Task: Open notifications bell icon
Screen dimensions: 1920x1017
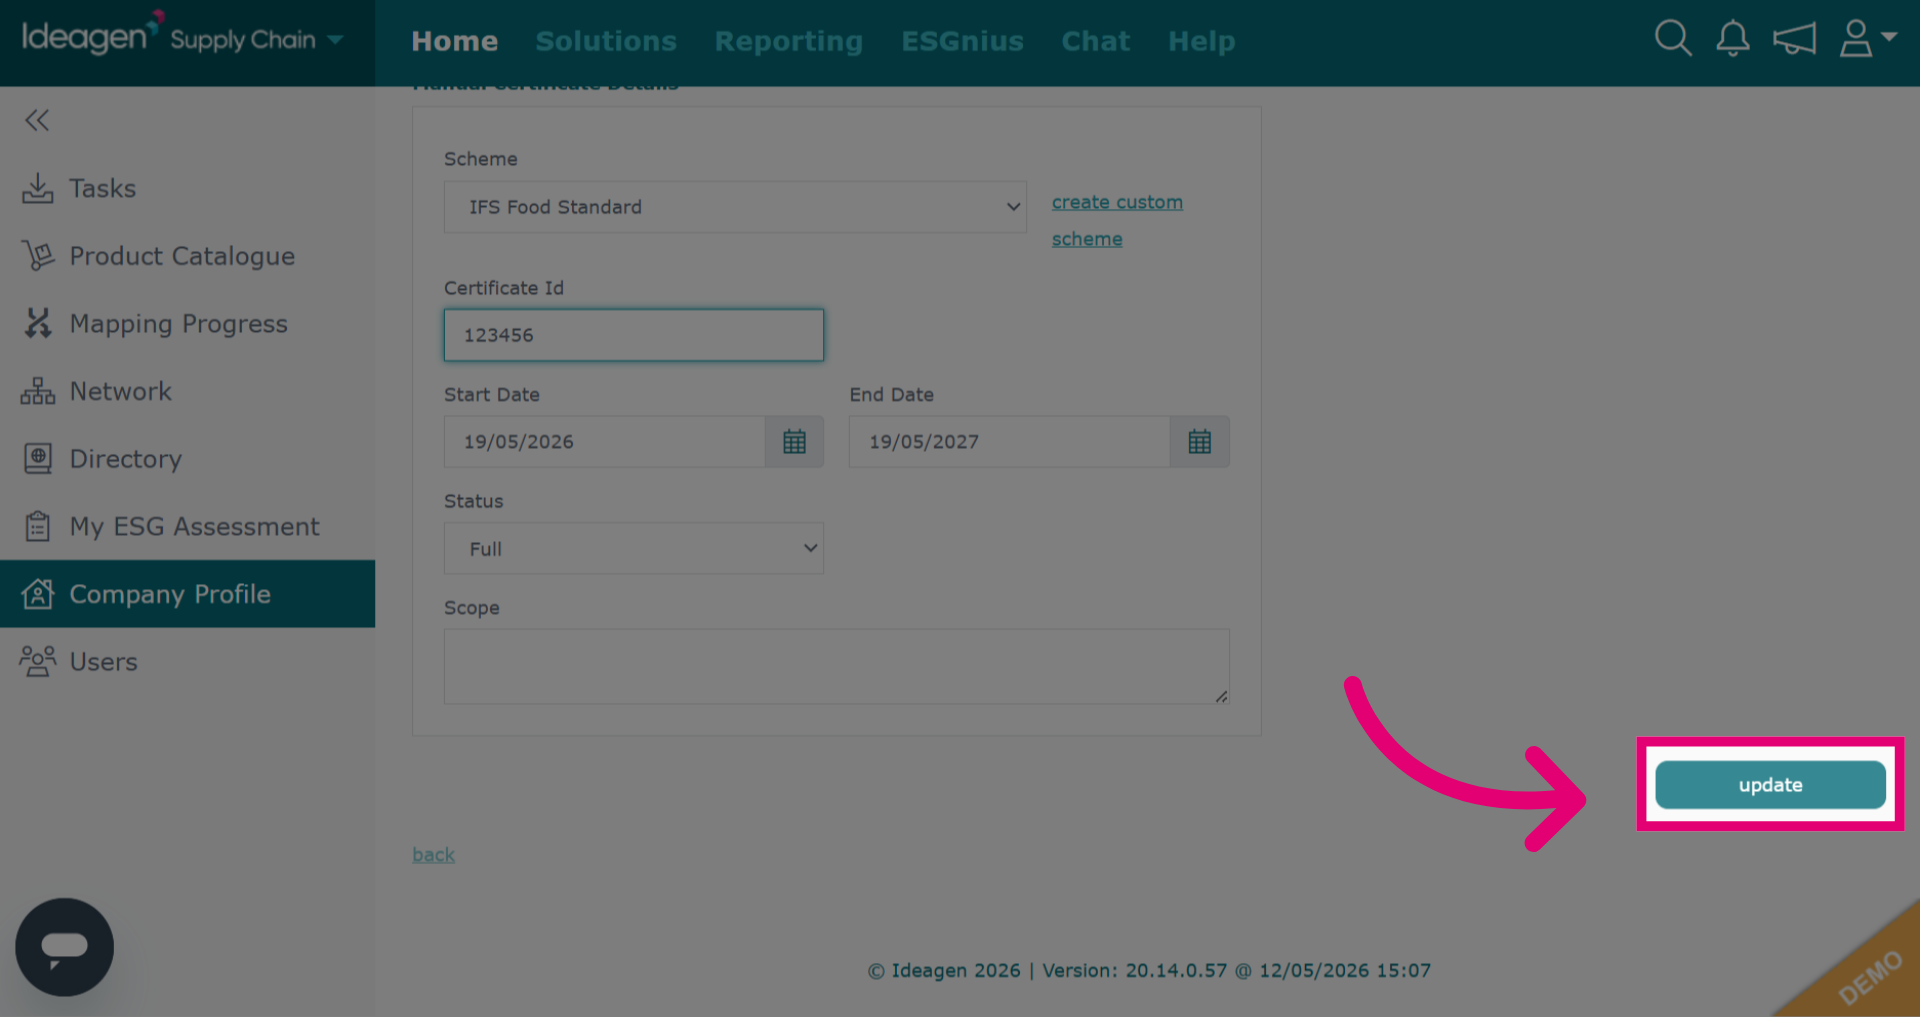Action: coord(1733,39)
